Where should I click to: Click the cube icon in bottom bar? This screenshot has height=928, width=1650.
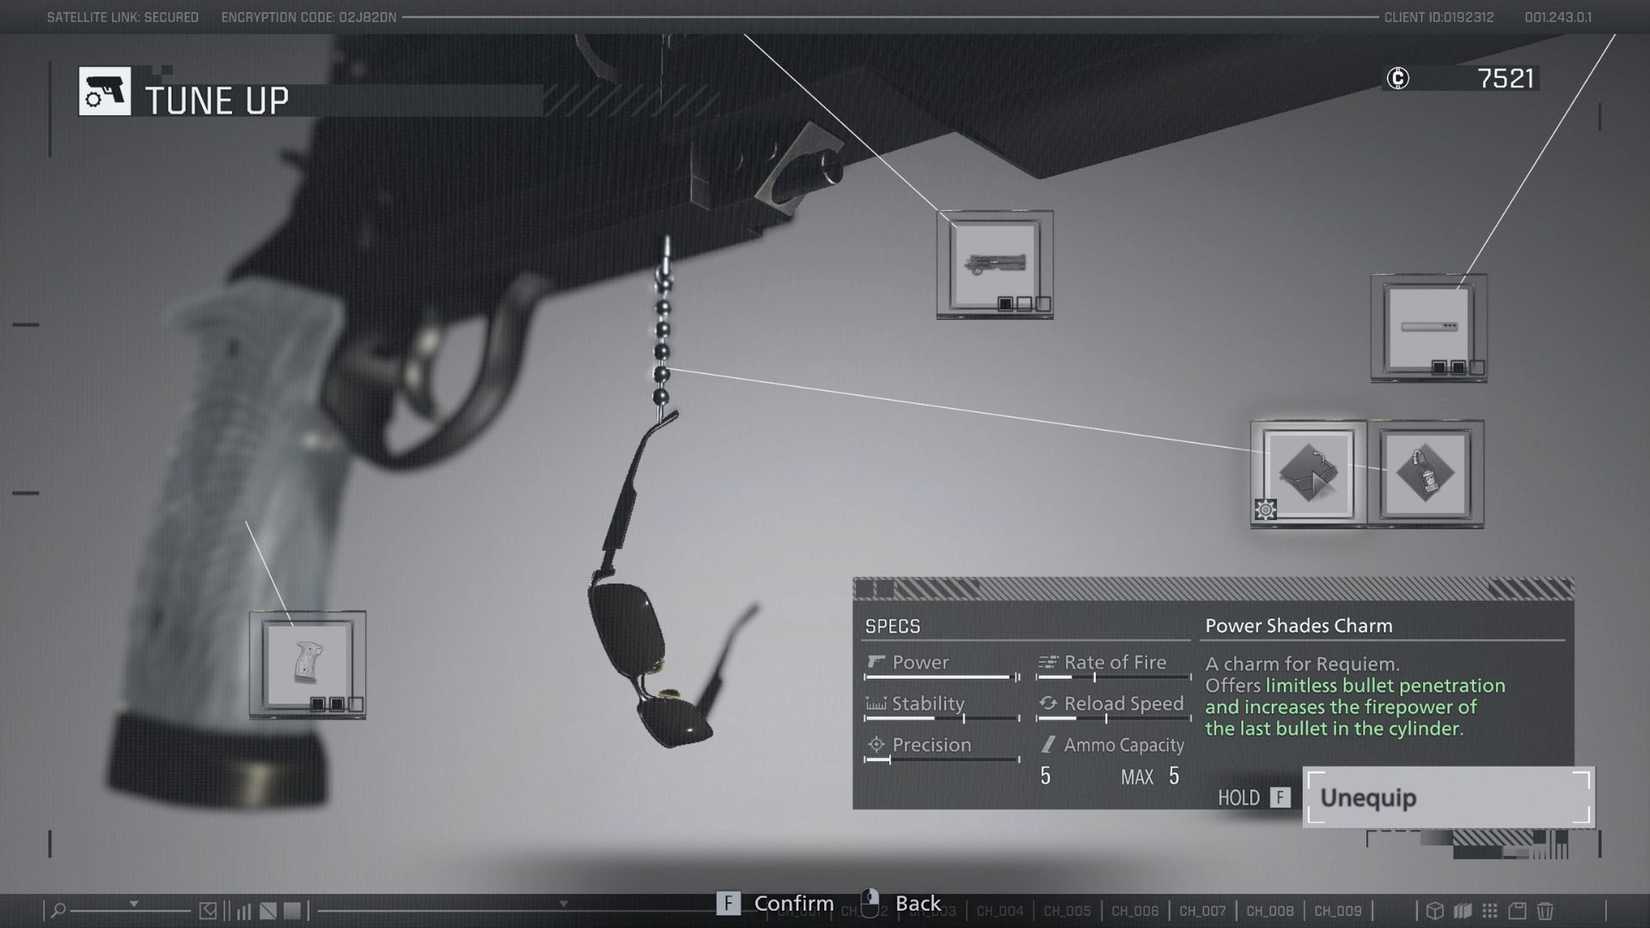click(1435, 910)
